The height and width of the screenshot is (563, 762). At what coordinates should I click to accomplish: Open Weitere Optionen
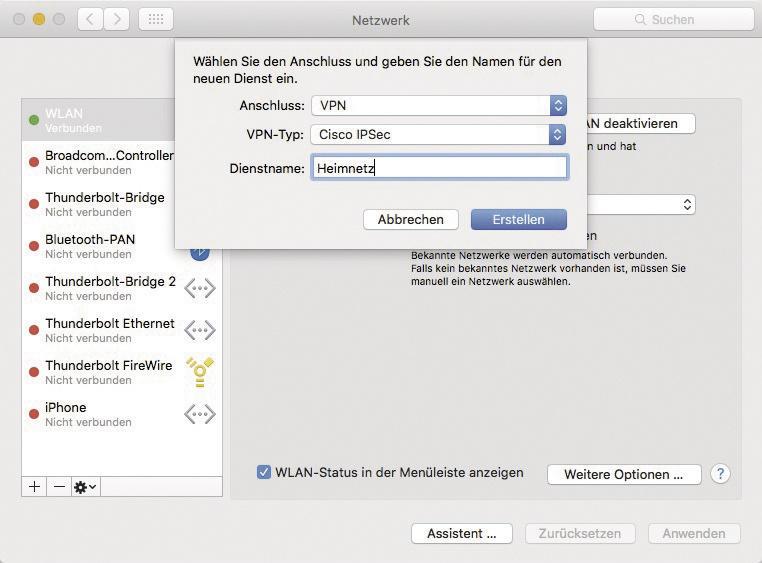[624, 475]
